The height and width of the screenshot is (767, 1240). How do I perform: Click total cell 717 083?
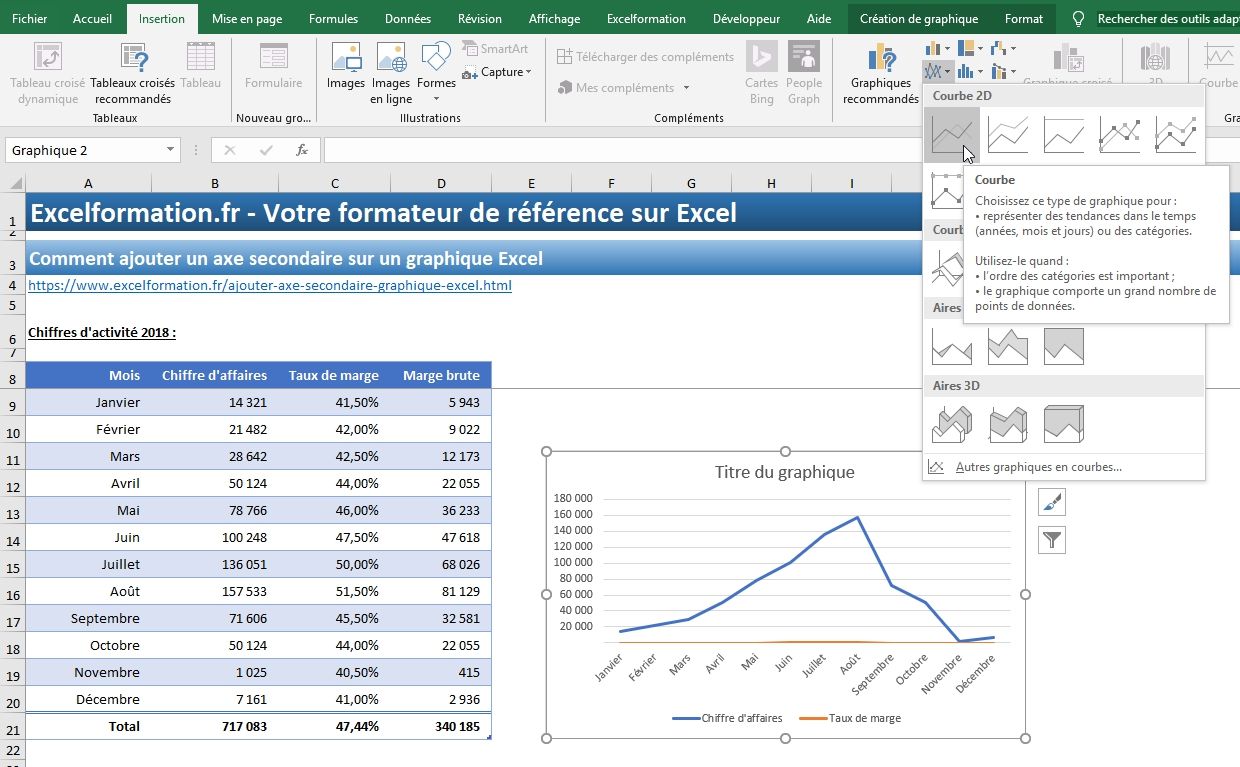(x=215, y=726)
